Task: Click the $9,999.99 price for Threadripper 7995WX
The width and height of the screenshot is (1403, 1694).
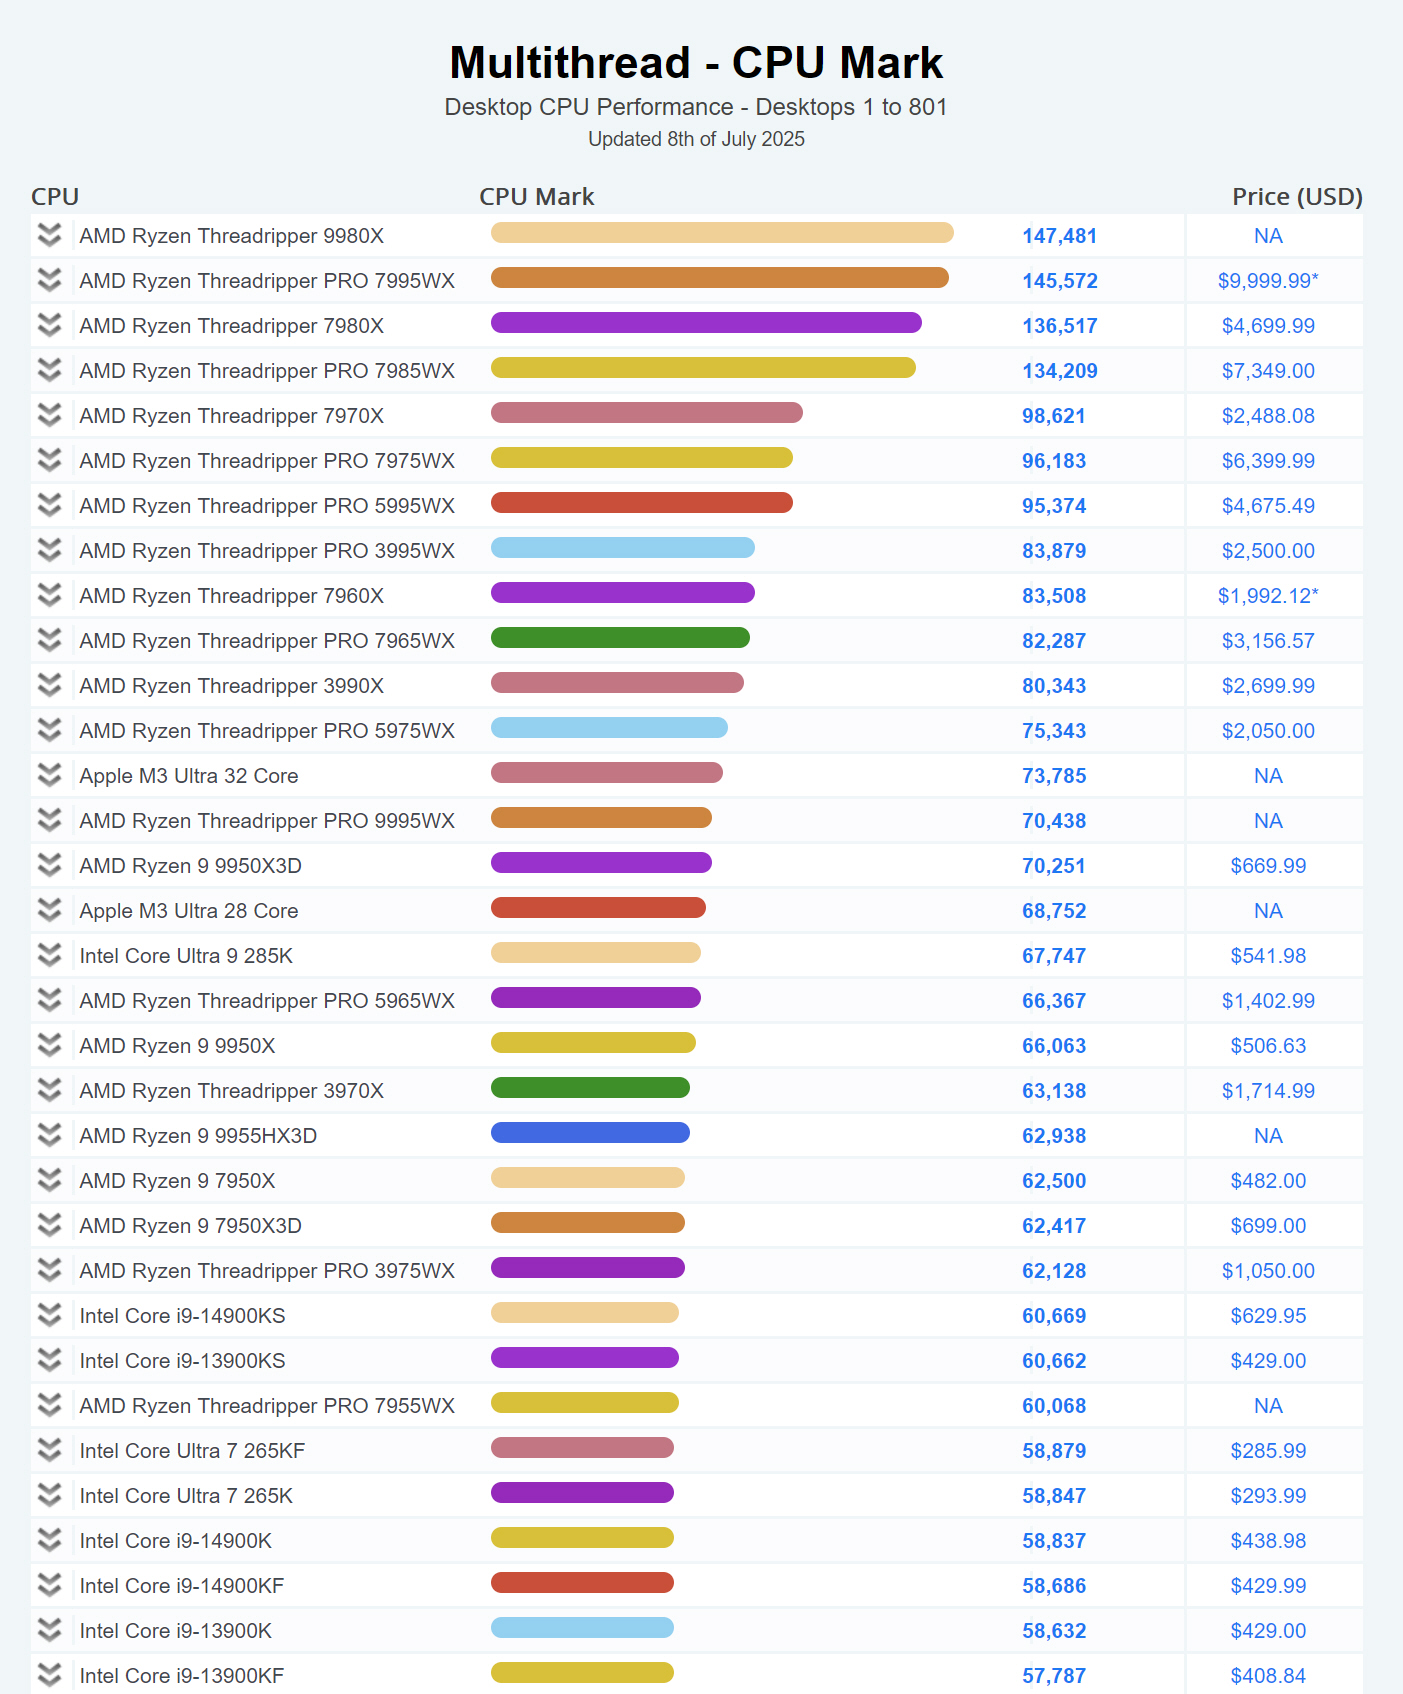Action: (x=1267, y=281)
